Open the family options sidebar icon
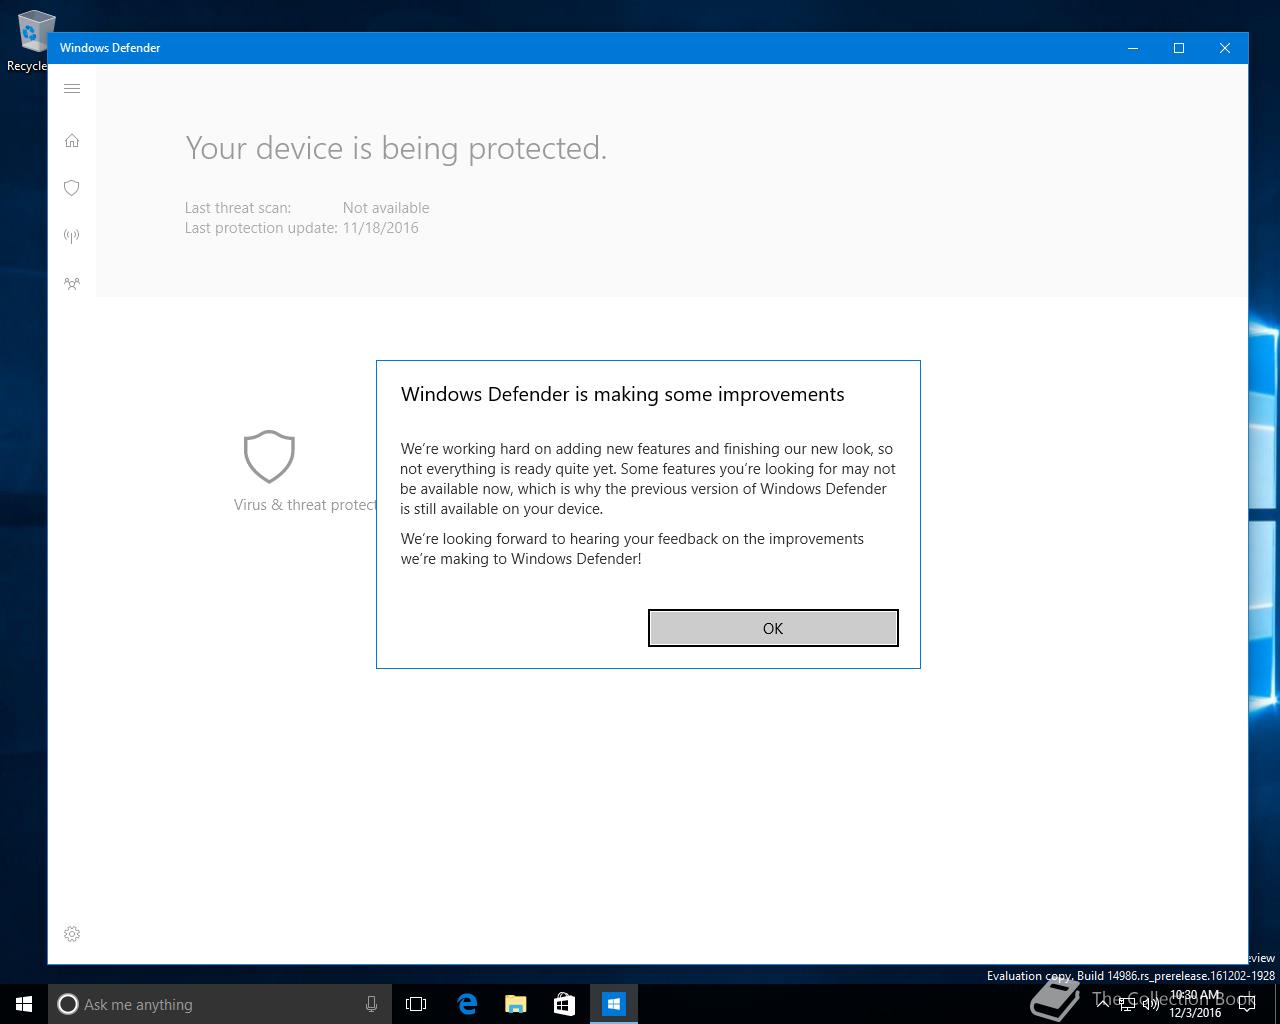Viewport: 1280px width, 1024px height. point(72,284)
